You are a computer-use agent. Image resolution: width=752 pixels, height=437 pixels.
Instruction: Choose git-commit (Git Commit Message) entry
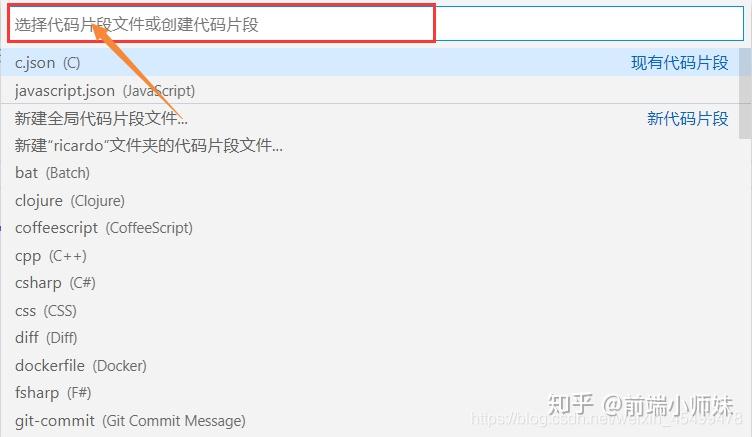370,421
